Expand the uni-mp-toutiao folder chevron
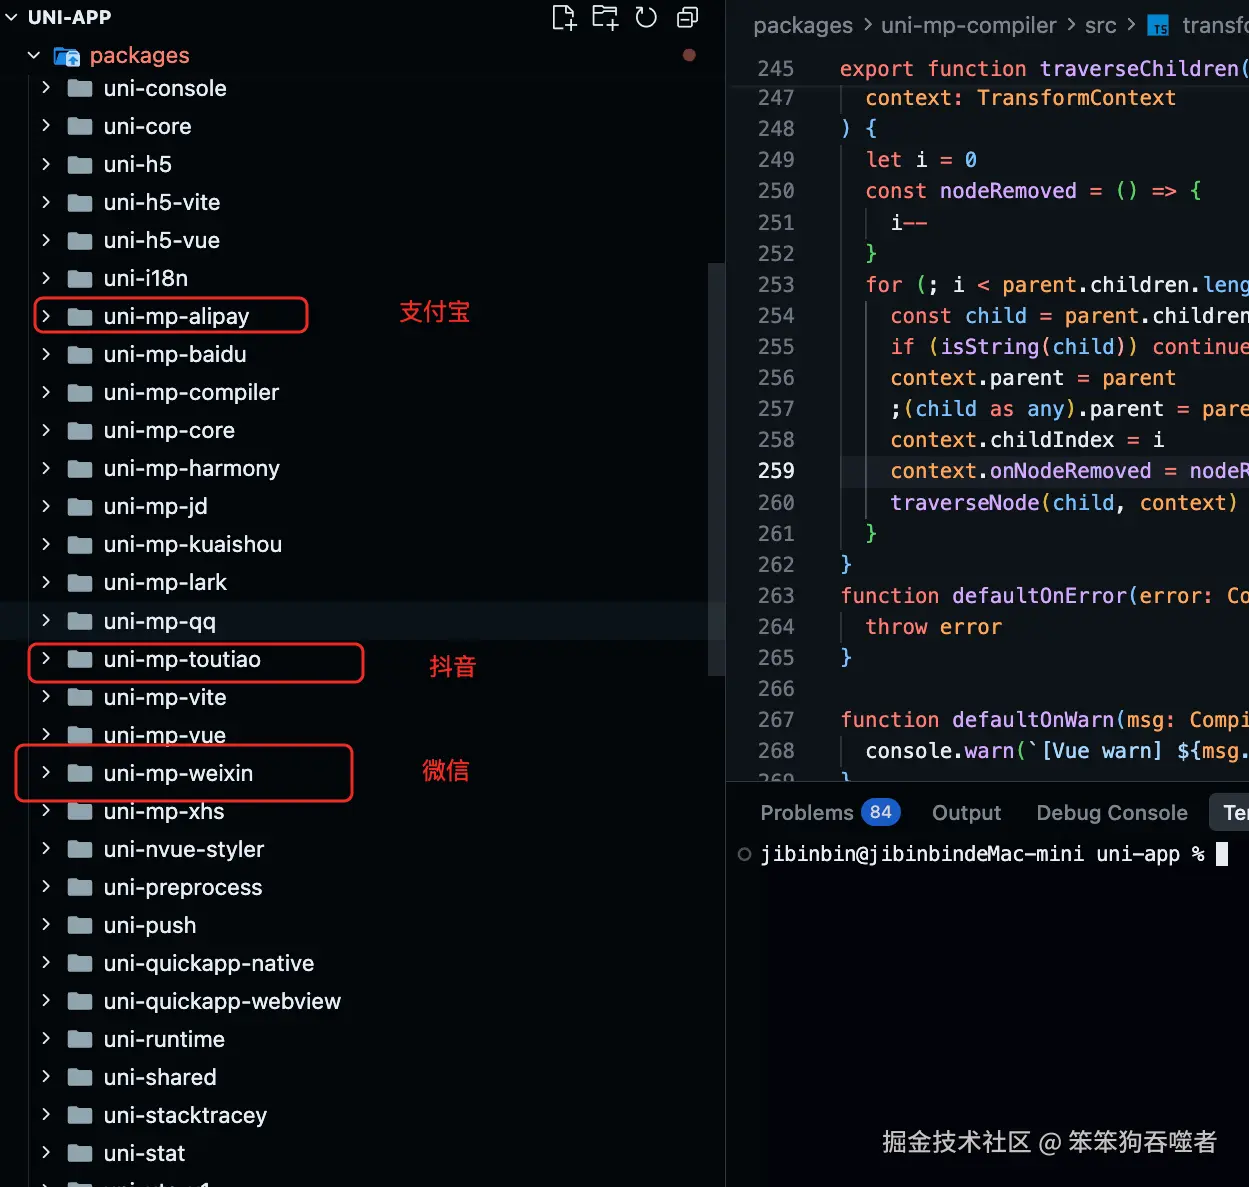 pos(46,659)
